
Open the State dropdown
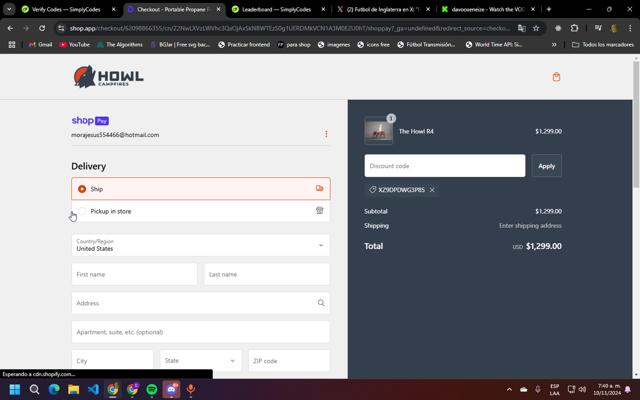(201, 360)
